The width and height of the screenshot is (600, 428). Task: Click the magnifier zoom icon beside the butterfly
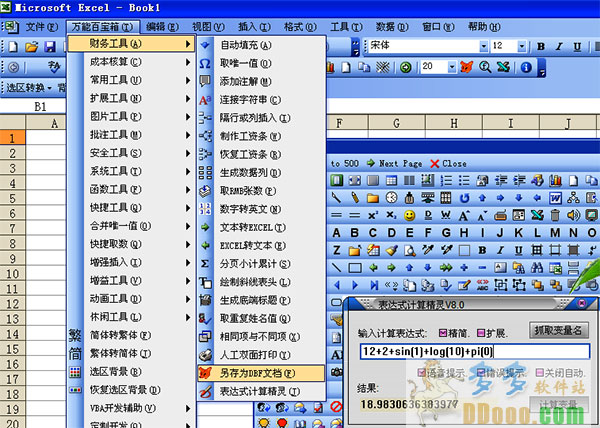[x=485, y=67]
